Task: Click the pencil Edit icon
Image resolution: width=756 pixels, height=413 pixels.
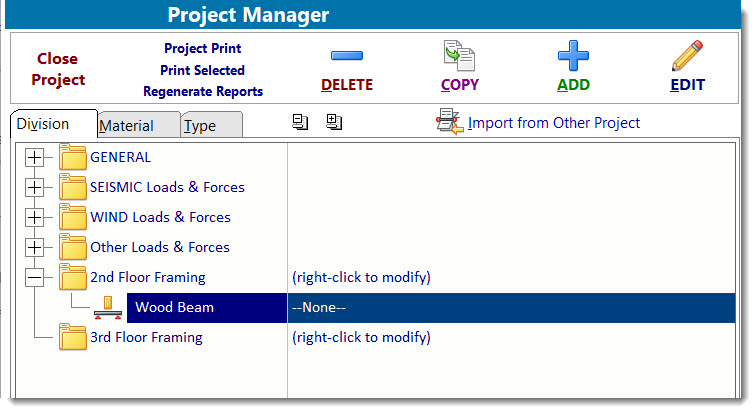Action: (x=687, y=56)
